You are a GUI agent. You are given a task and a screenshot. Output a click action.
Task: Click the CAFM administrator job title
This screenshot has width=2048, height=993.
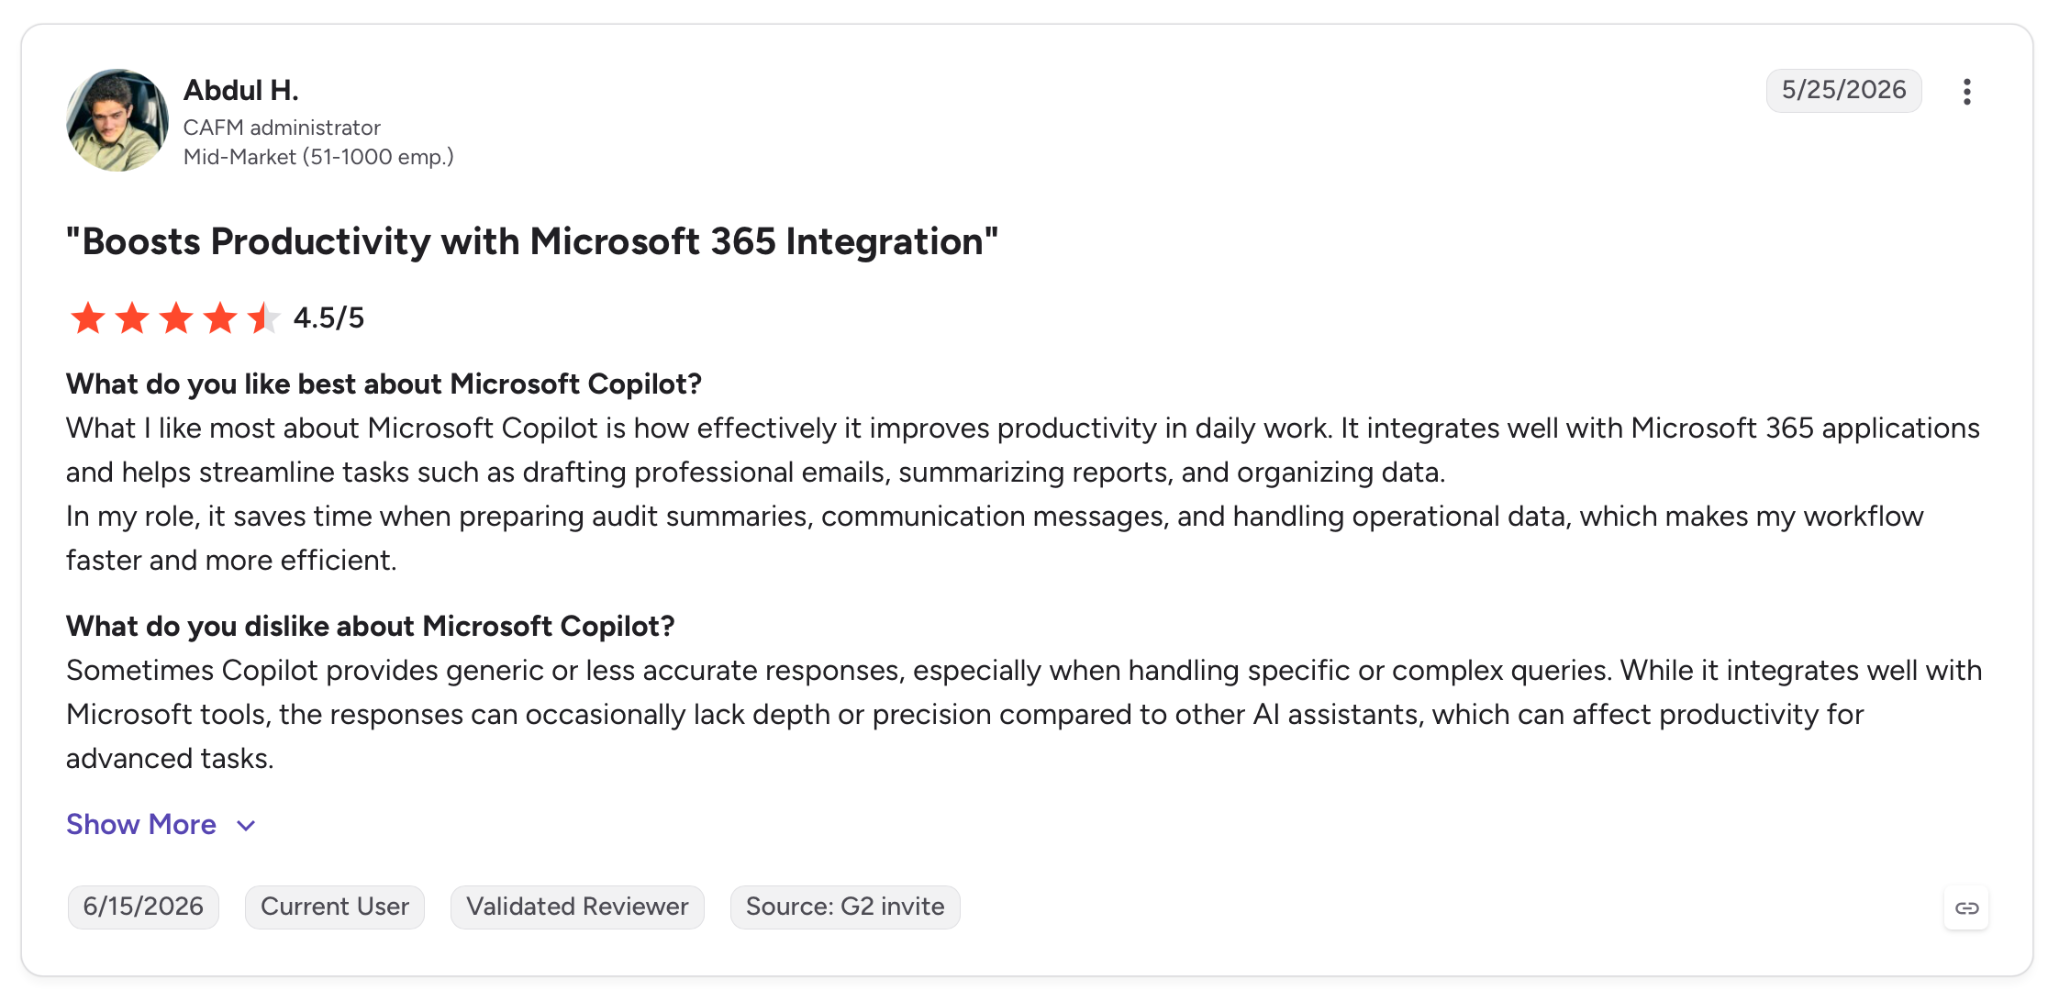tap(282, 128)
